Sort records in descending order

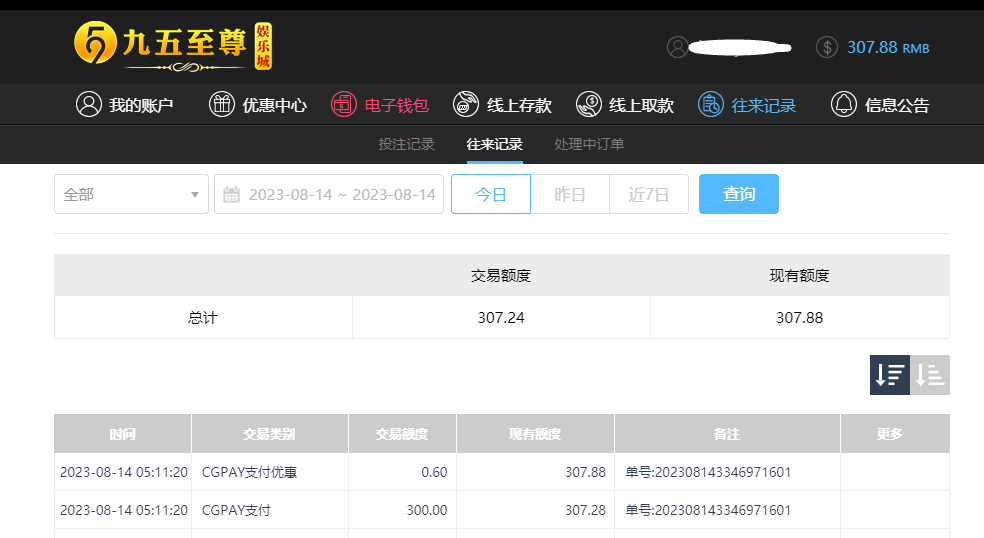coord(889,375)
